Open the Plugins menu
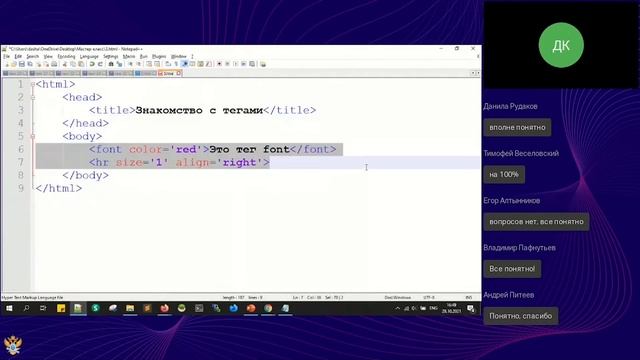 (x=159, y=56)
